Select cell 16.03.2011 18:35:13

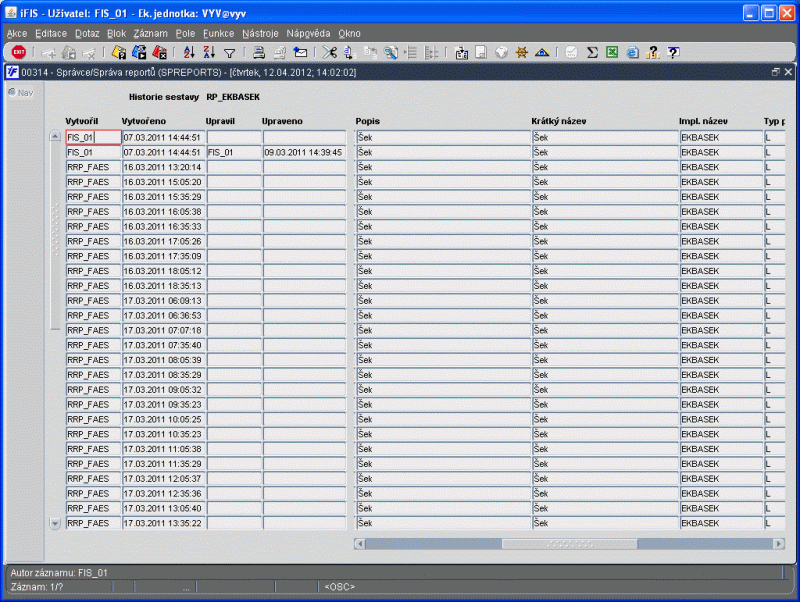click(x=164, y=286)
